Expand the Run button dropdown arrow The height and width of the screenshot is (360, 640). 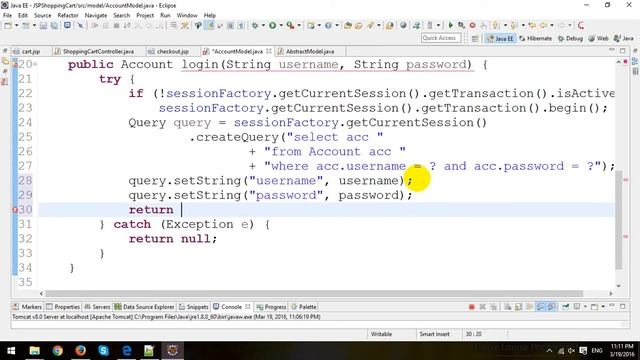pos(281,26)
